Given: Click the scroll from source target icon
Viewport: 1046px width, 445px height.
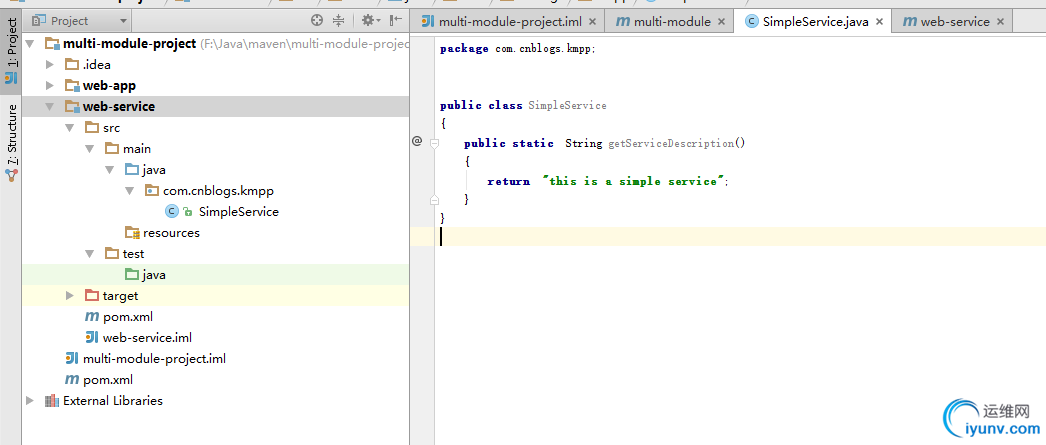Looking at the screenshot, I should coord(318,21).
